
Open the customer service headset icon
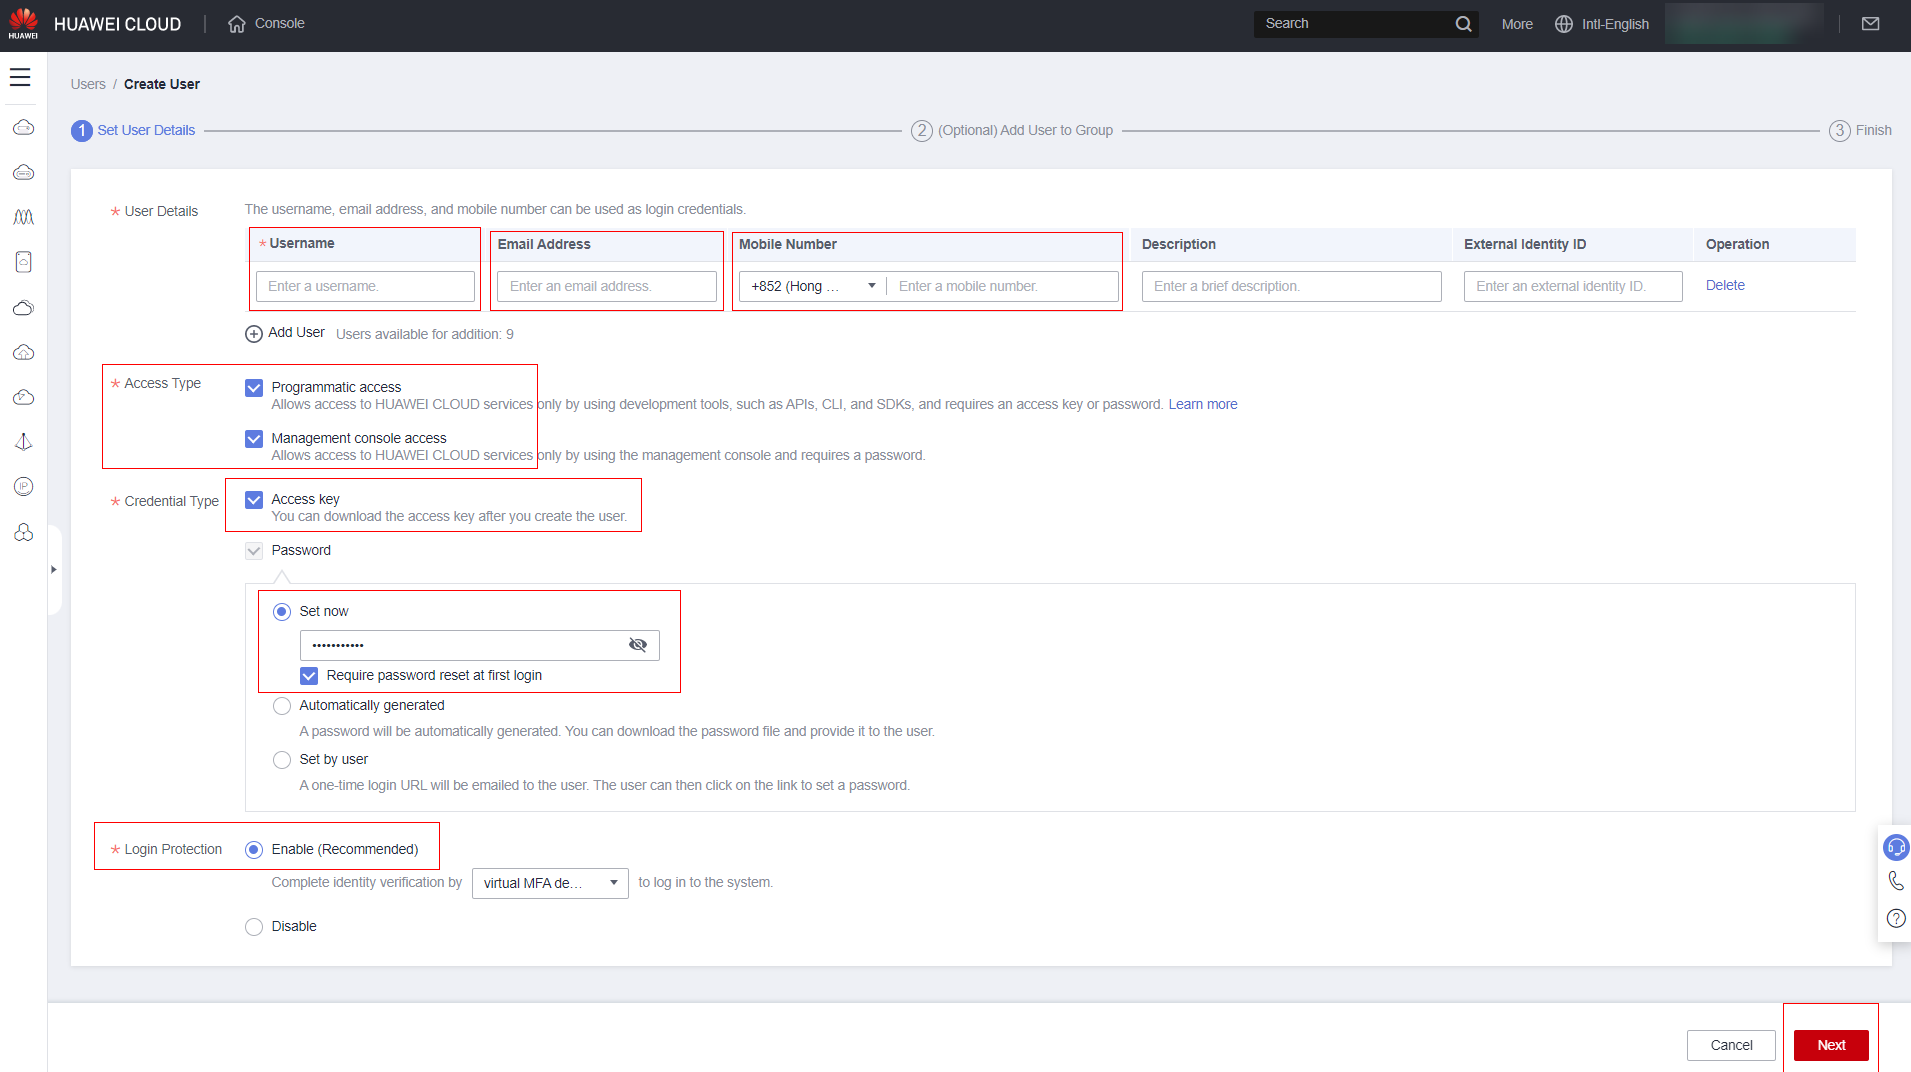(x=1895, y=848)
